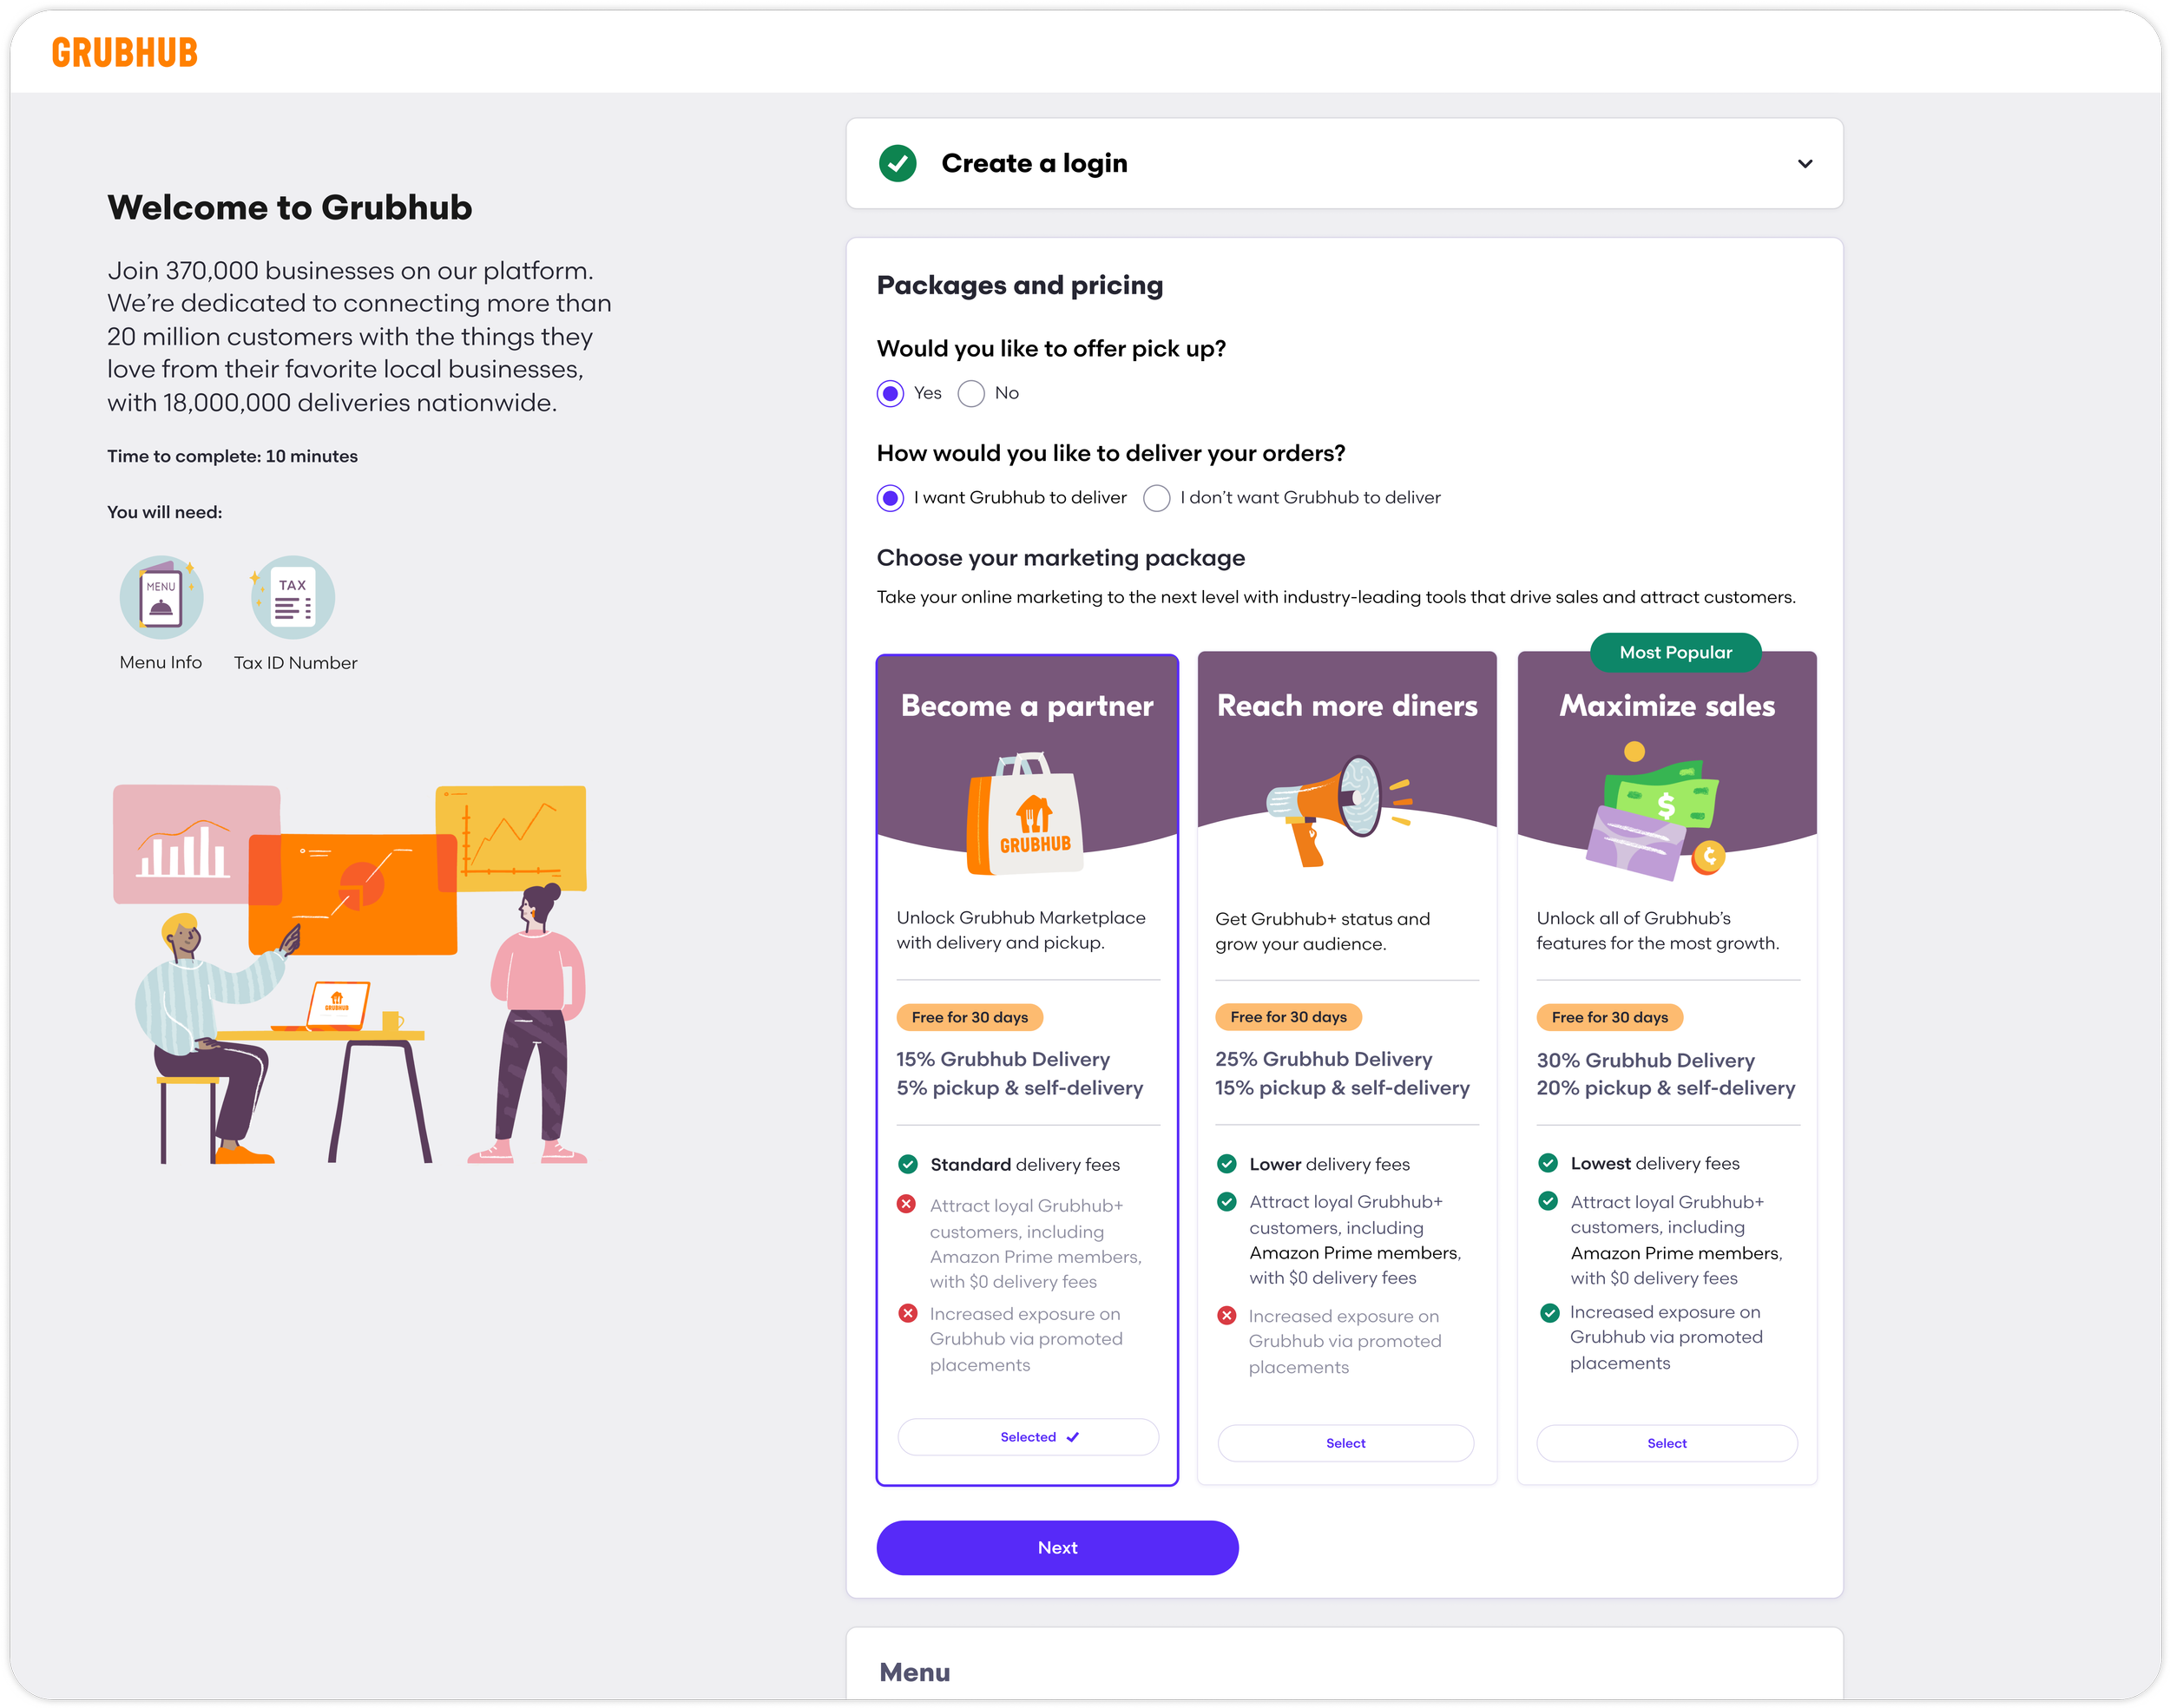The height and width of the screenshot is (1708, 2170).
Task: Click the Most Popular badge
Action: (1675, 652)
